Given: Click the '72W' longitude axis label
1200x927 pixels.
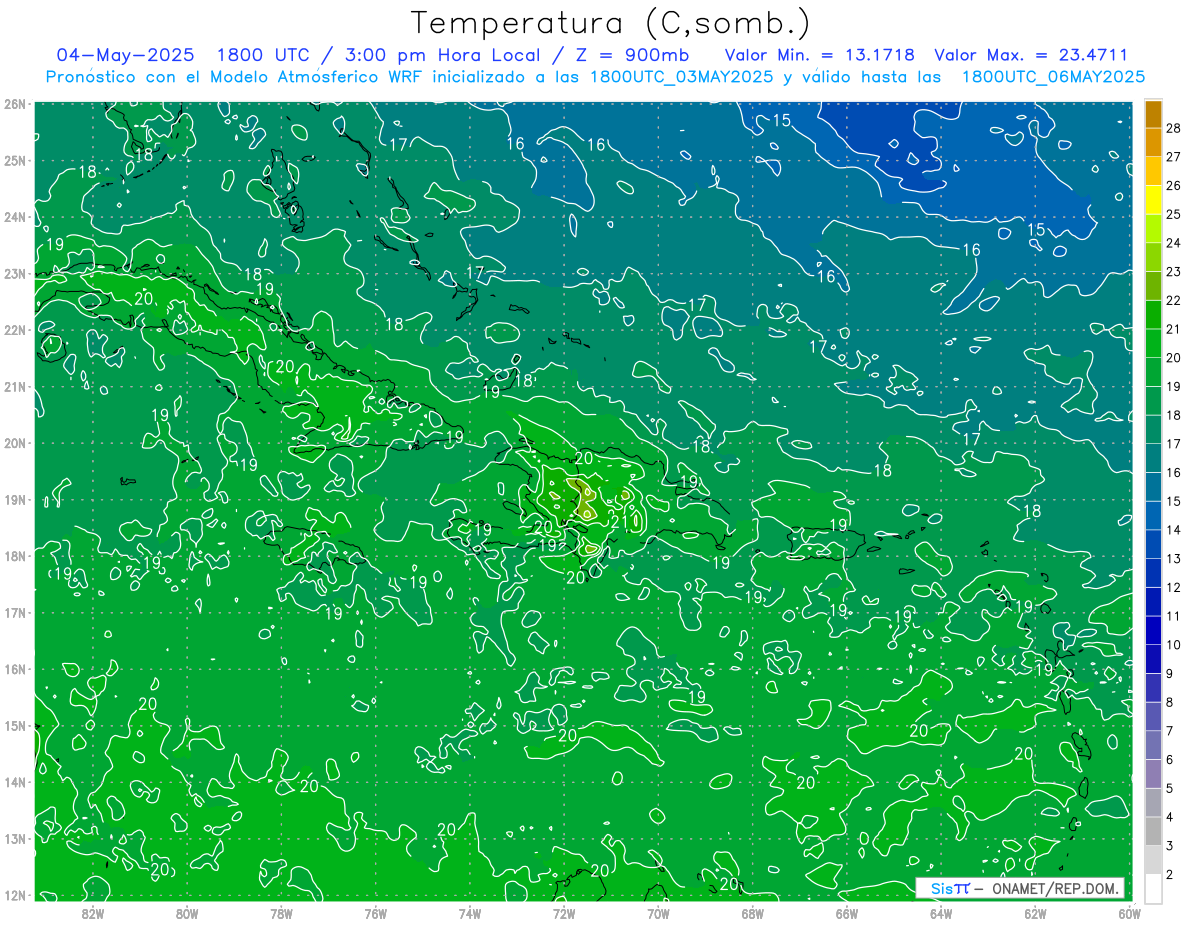Looking at the screenshot, I should (x=564, y=912).
